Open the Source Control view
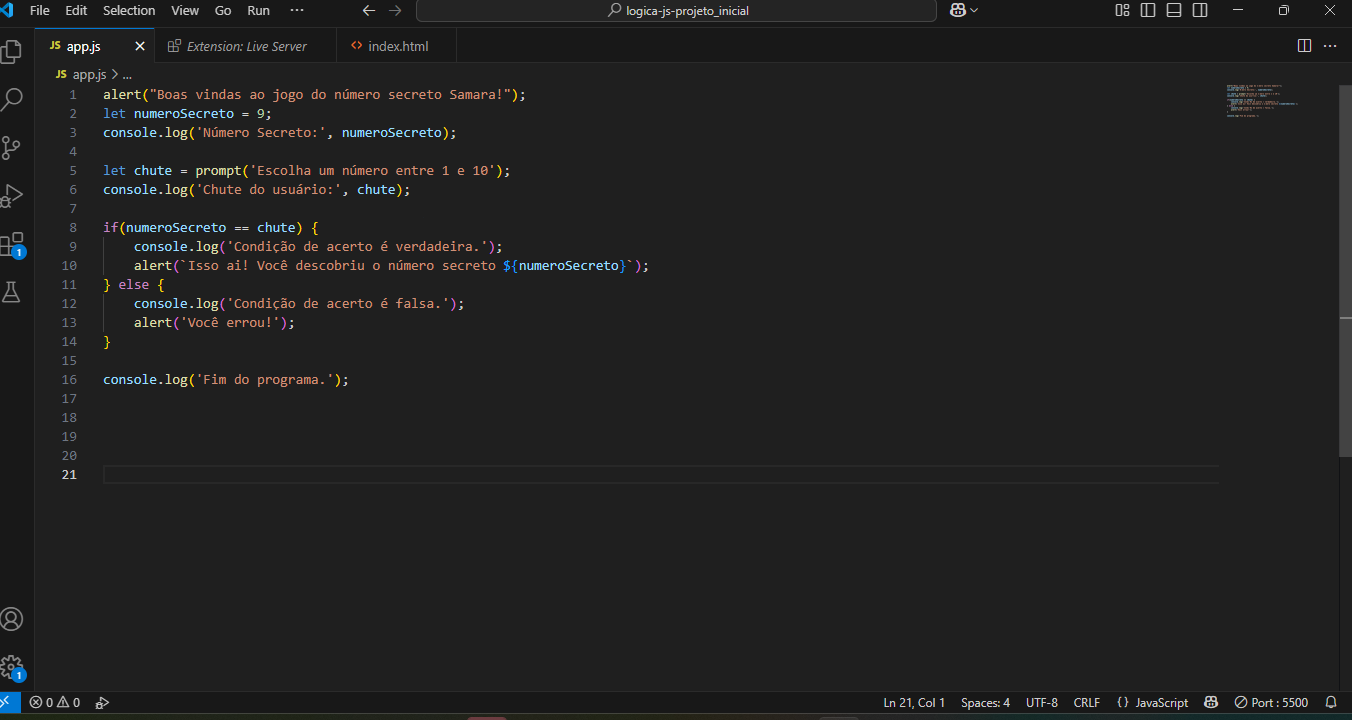Screen dimensions: 1352x720 pyautogui.click(x=12, y=148)
